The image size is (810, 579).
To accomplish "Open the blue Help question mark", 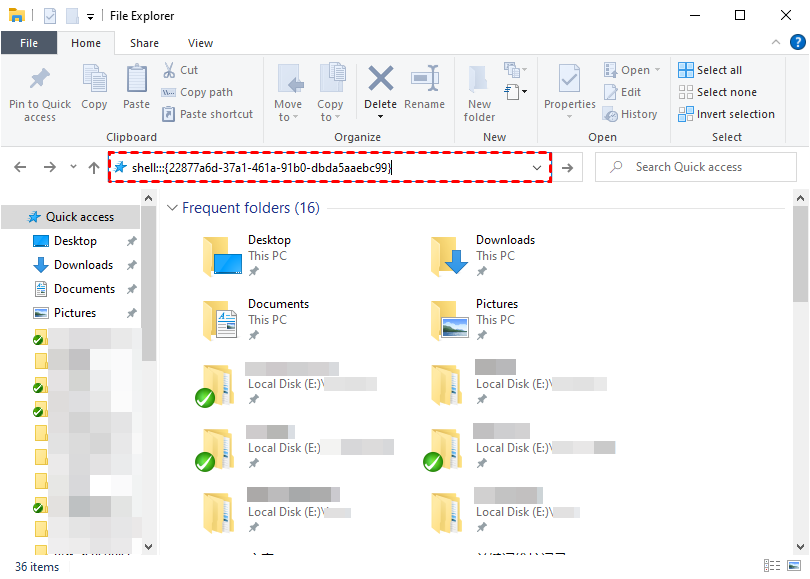I will [798, 42].
